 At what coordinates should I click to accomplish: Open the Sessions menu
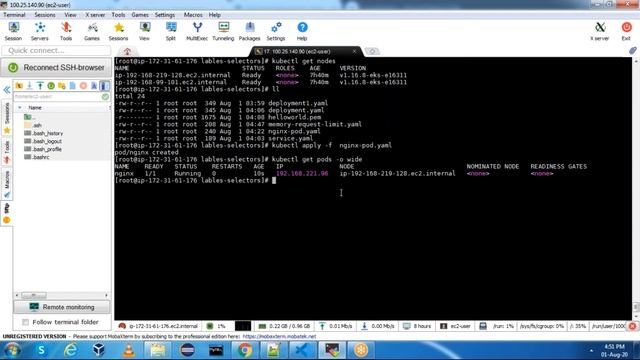point(45,15)
